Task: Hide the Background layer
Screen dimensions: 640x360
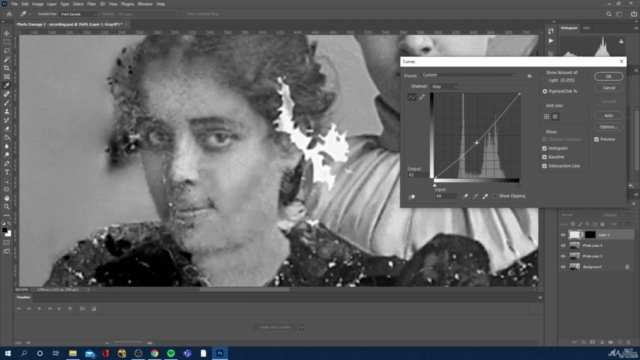Action: (563, 267)
